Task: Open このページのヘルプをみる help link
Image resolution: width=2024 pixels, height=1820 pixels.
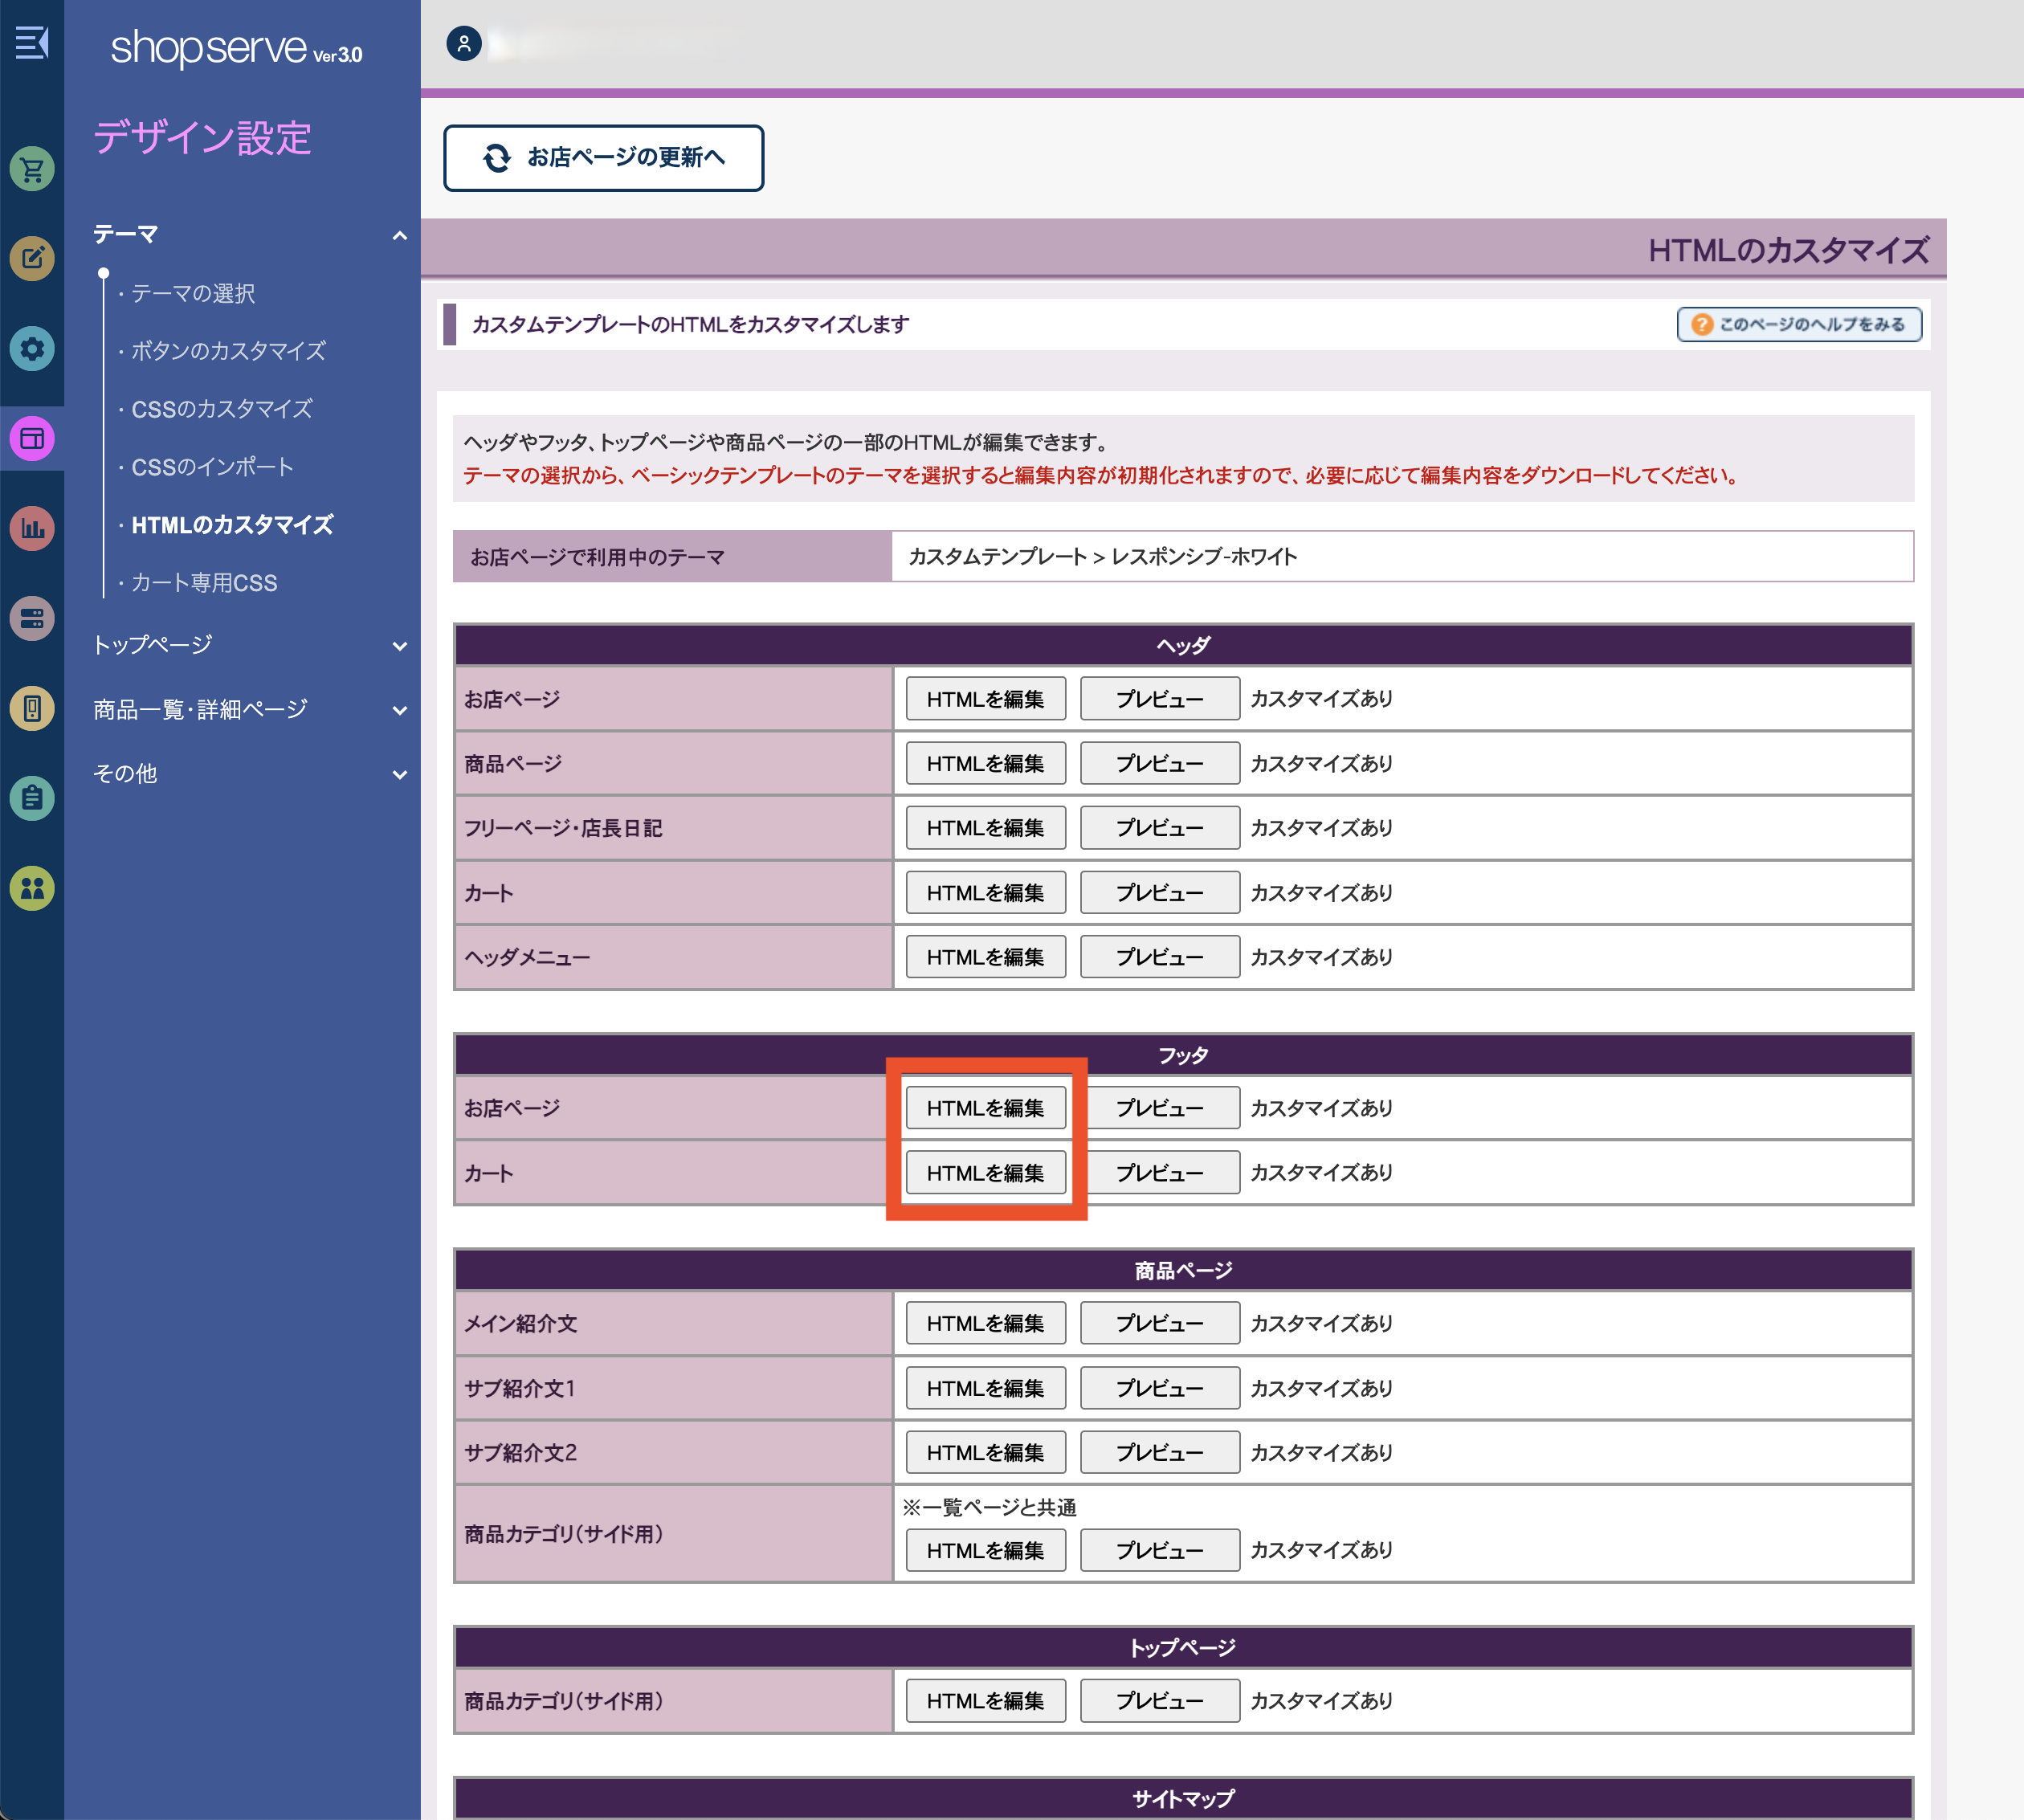Action: pos(1798,325)
